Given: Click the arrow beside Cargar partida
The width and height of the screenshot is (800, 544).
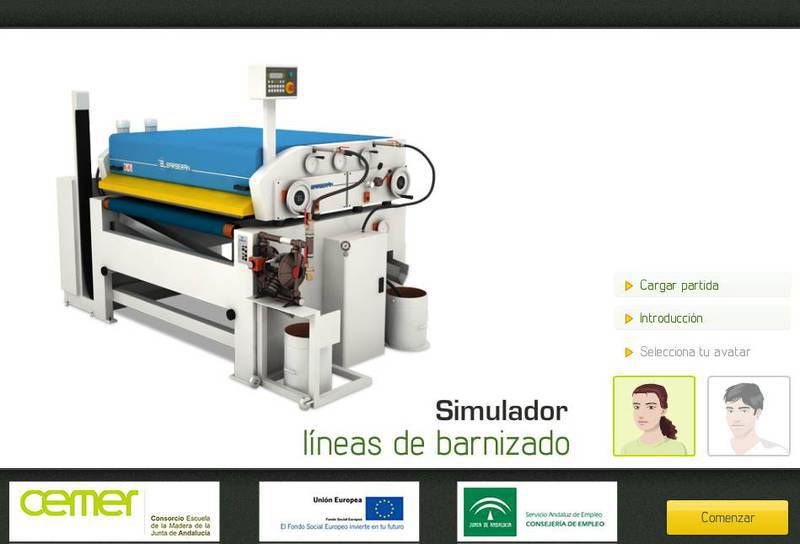Looking at the screenshot, I should pyautogui.click(x=629, y=285).
